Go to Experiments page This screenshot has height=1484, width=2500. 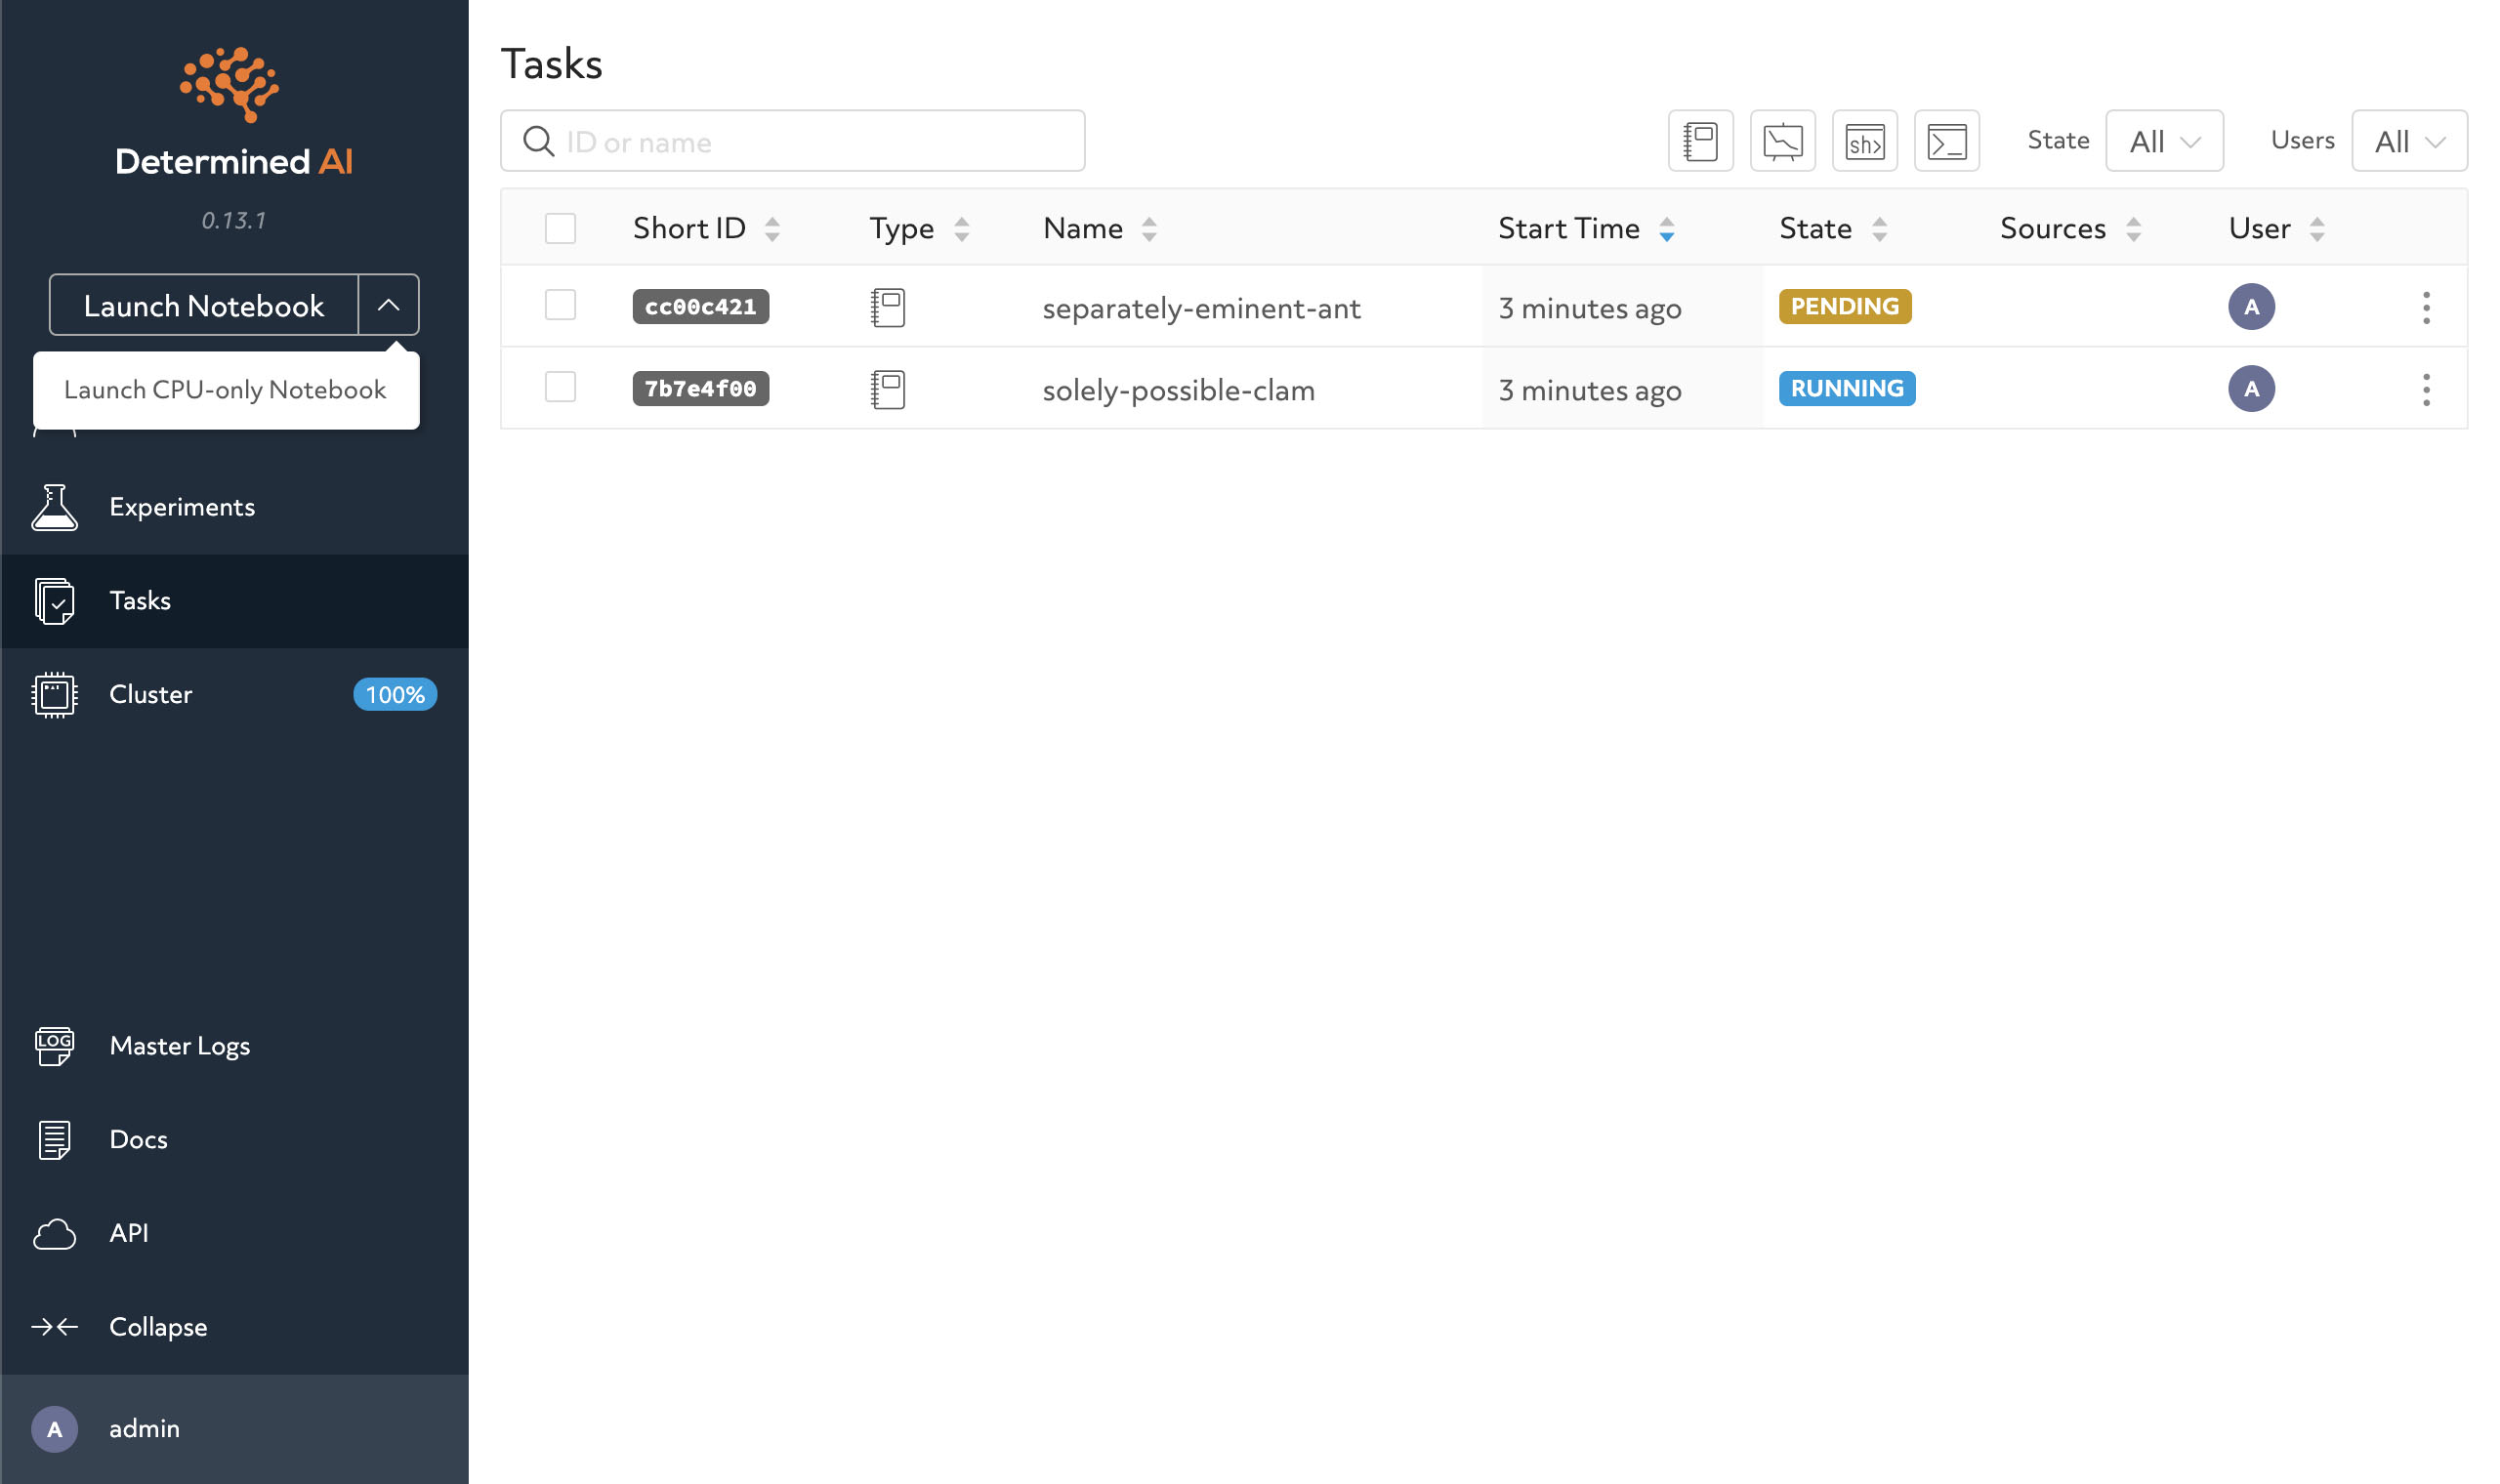point(182,507)
